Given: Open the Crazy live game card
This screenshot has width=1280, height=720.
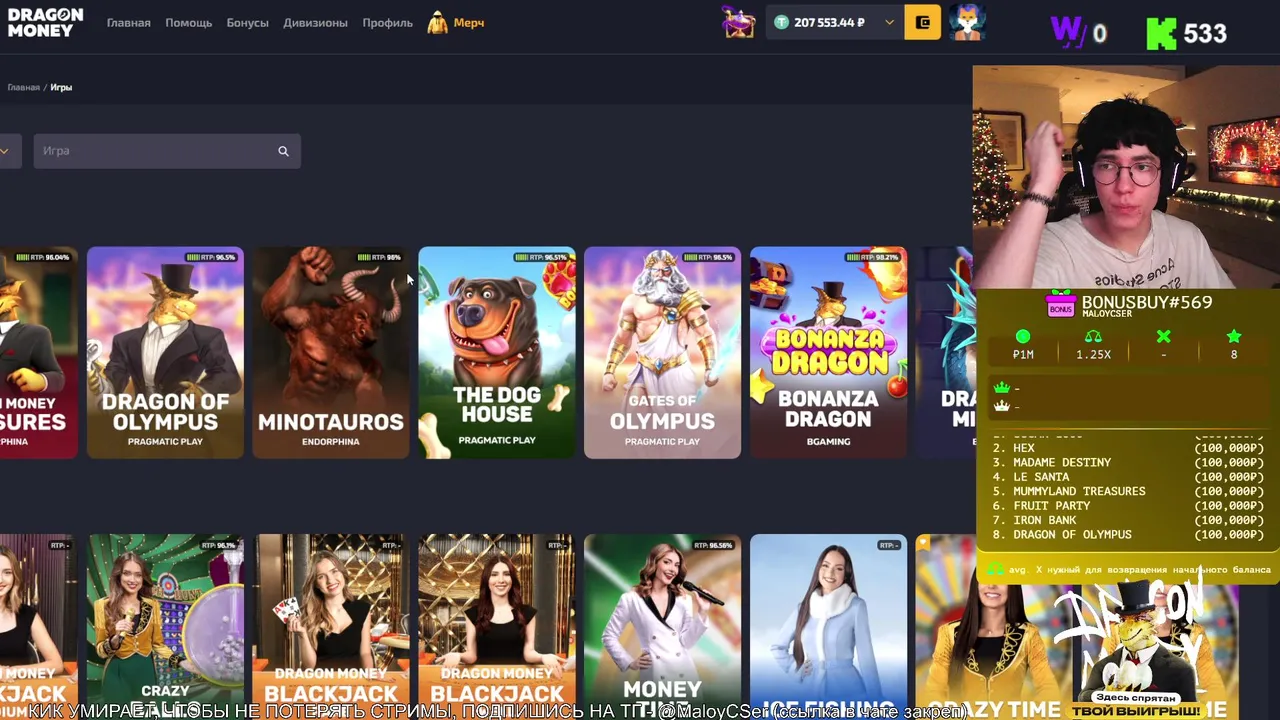Looking at the screenshot, I should click(165, 627).
